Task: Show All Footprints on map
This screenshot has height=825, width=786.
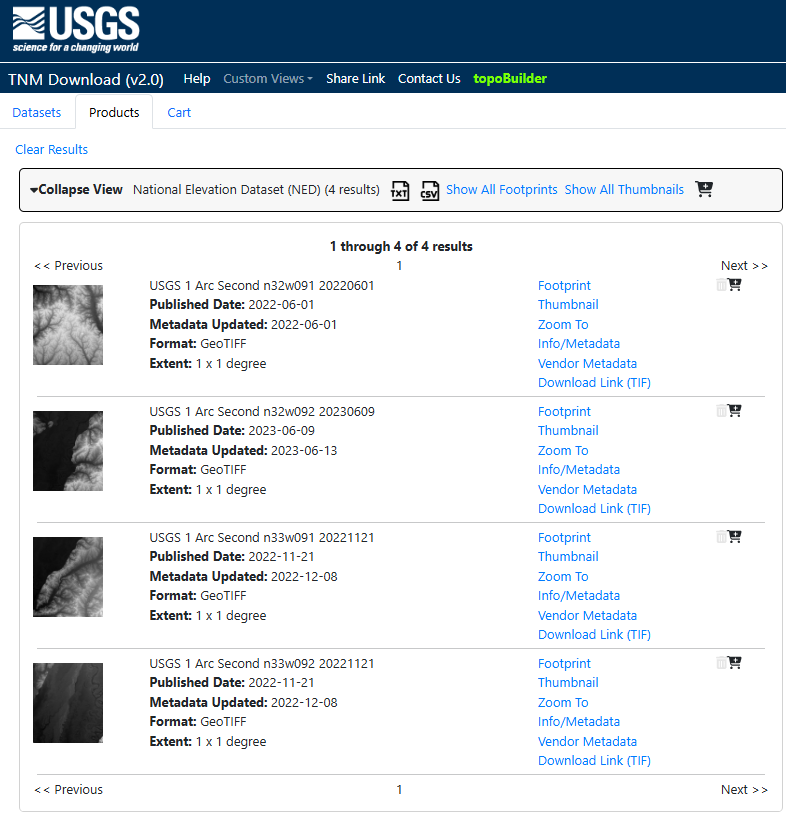Action: click(501, 189)
